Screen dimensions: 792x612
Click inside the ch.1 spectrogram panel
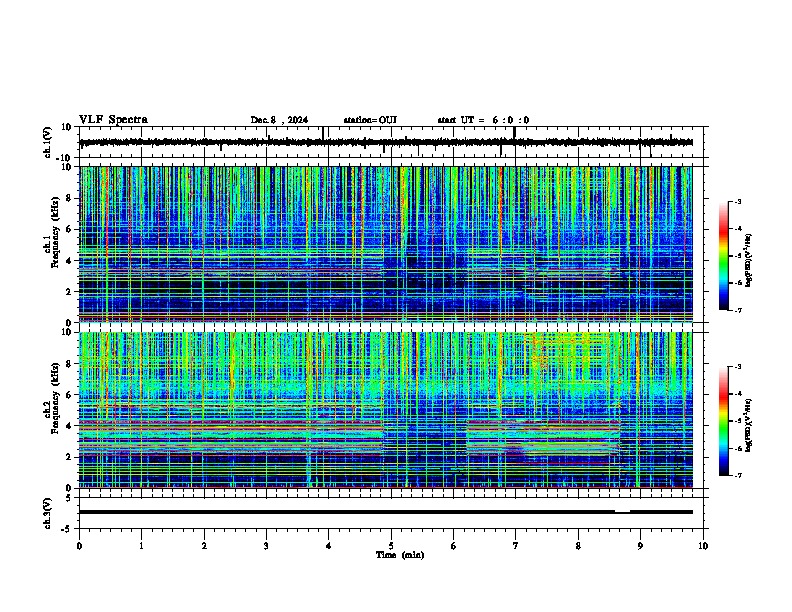tap(385, 244)
